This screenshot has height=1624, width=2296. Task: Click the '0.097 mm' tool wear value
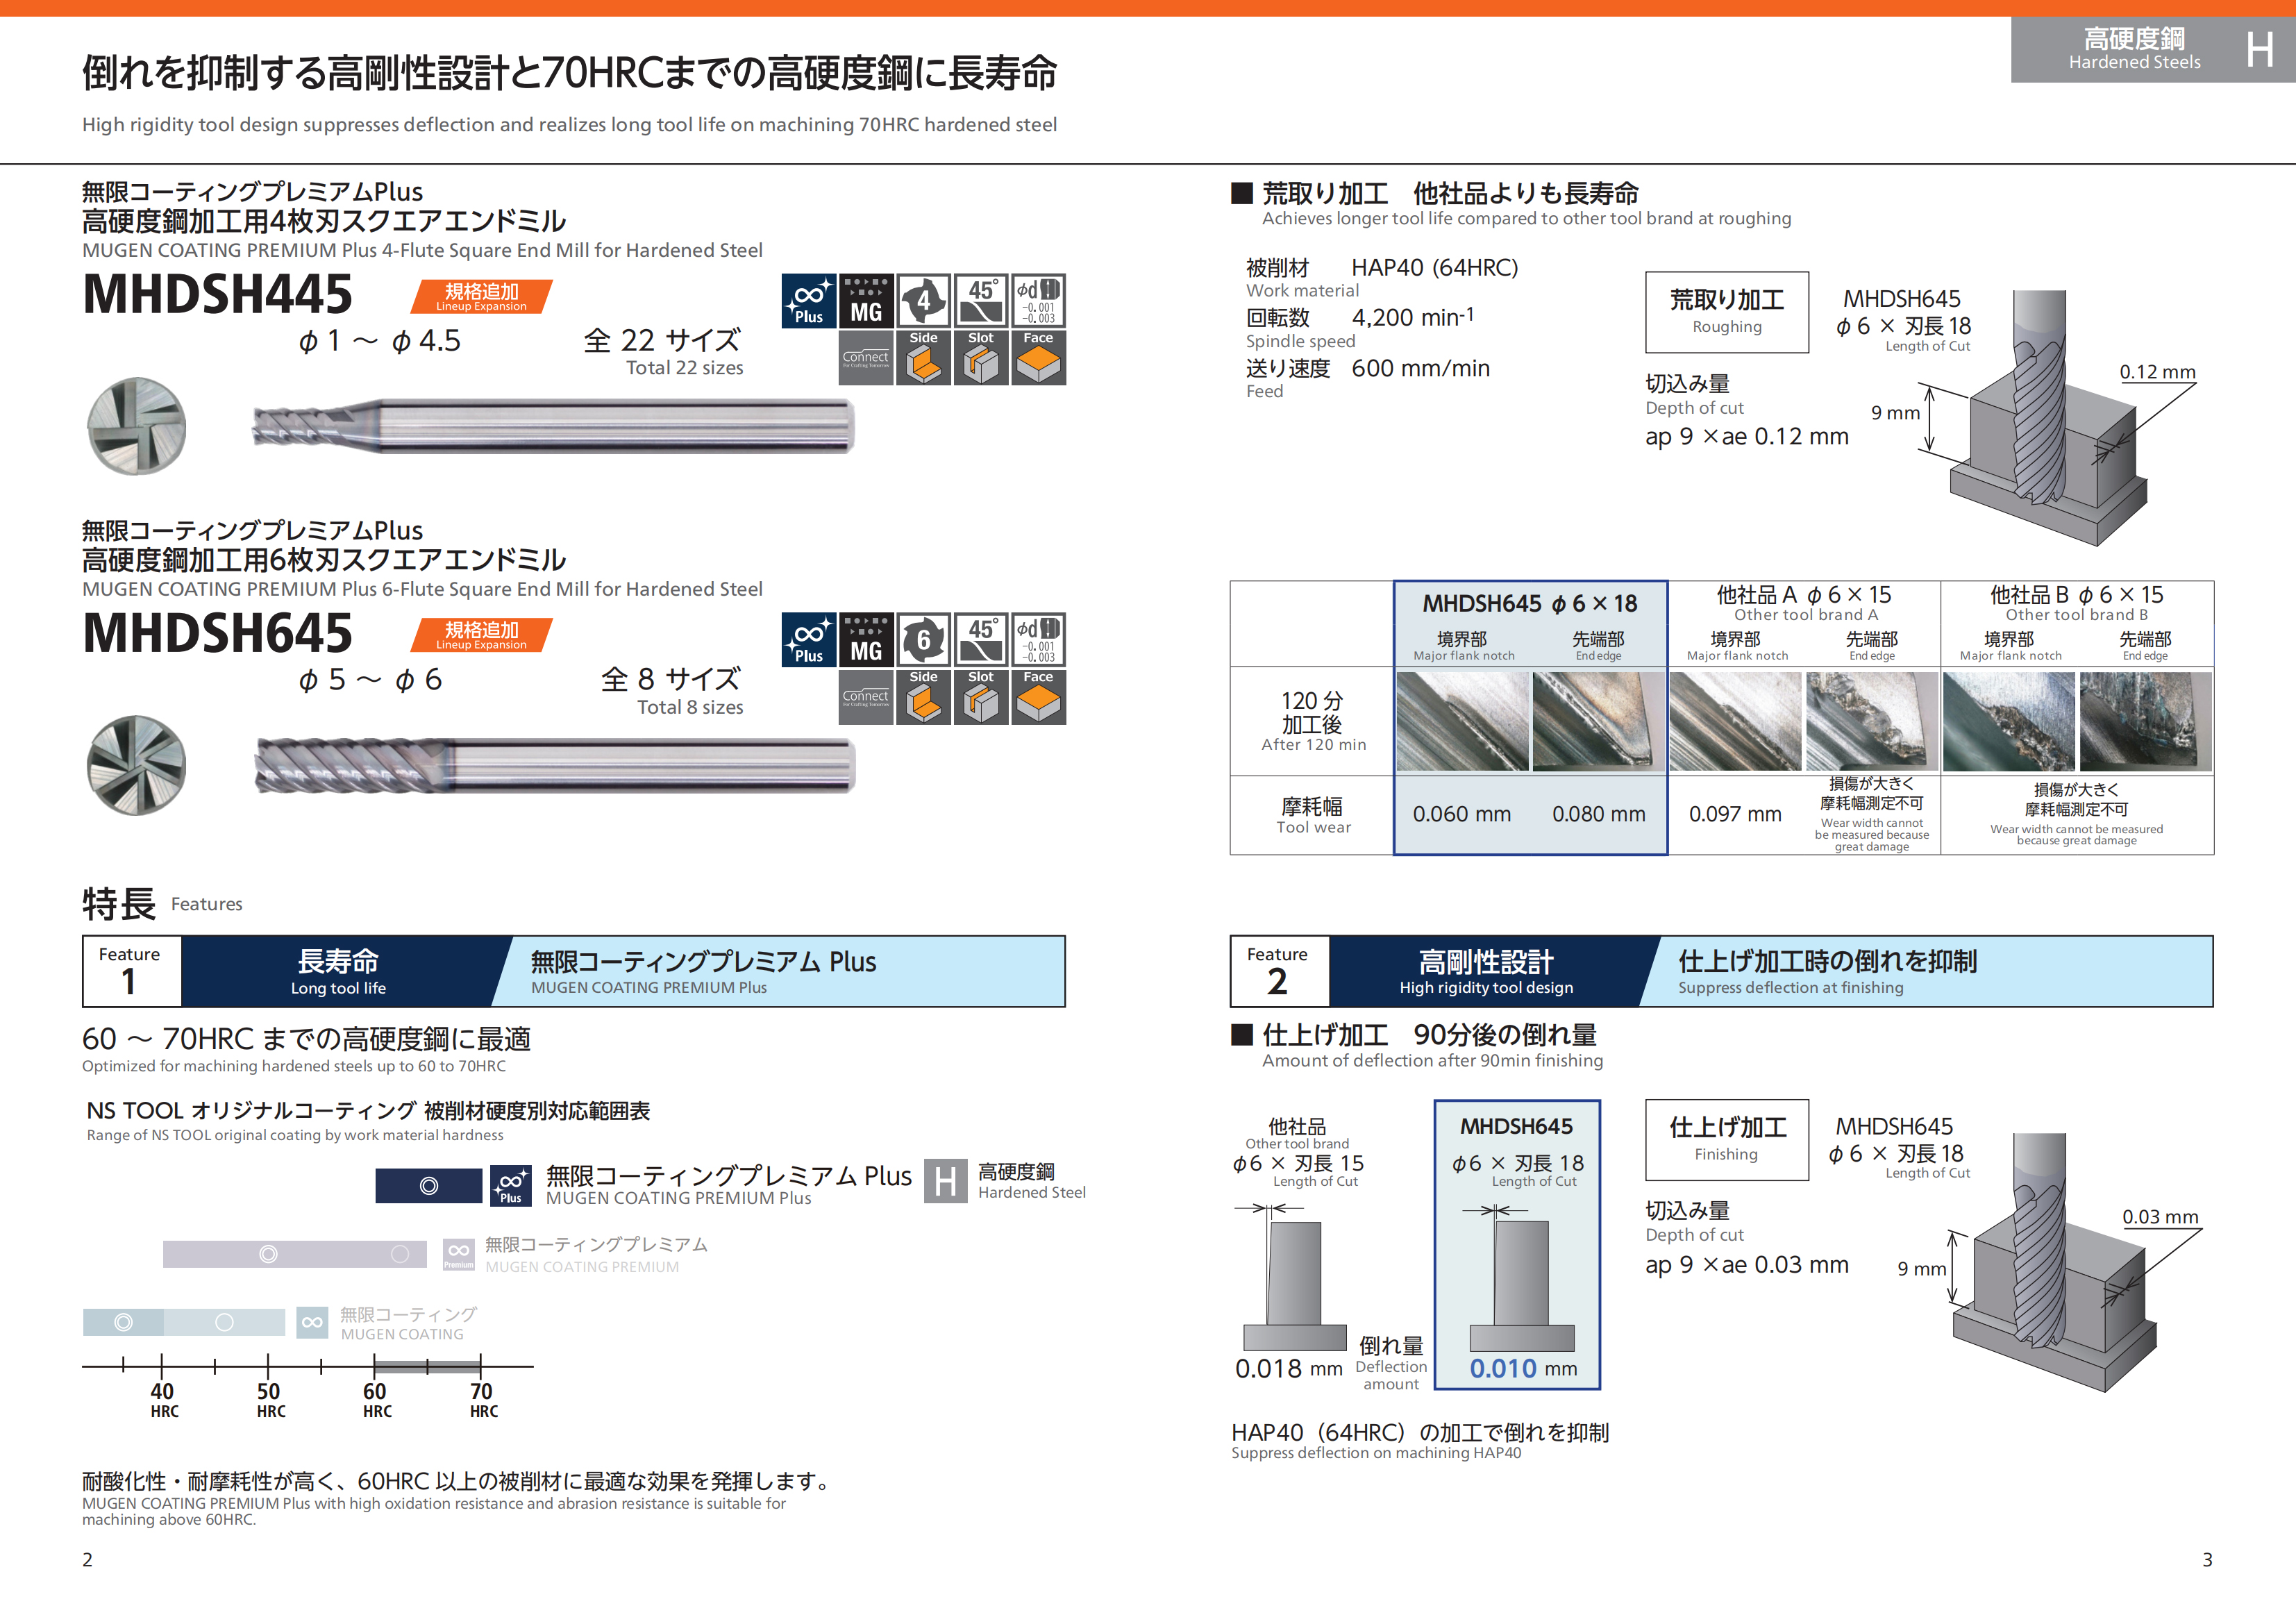[1735, 814]
